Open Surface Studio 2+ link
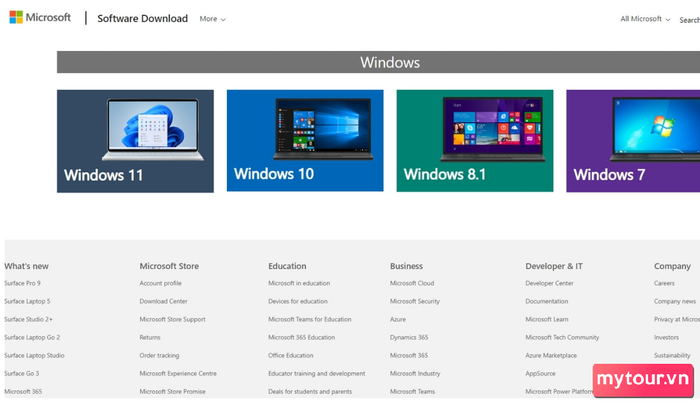 [x=29, y=319]
